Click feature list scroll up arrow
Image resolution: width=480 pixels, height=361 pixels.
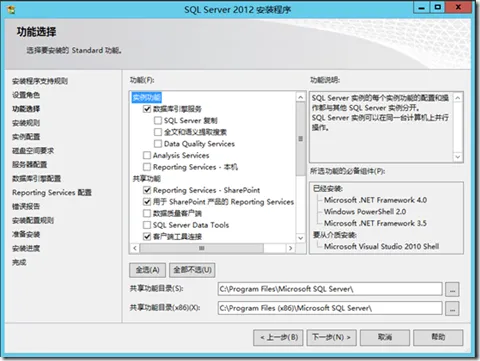click(300, 97)
